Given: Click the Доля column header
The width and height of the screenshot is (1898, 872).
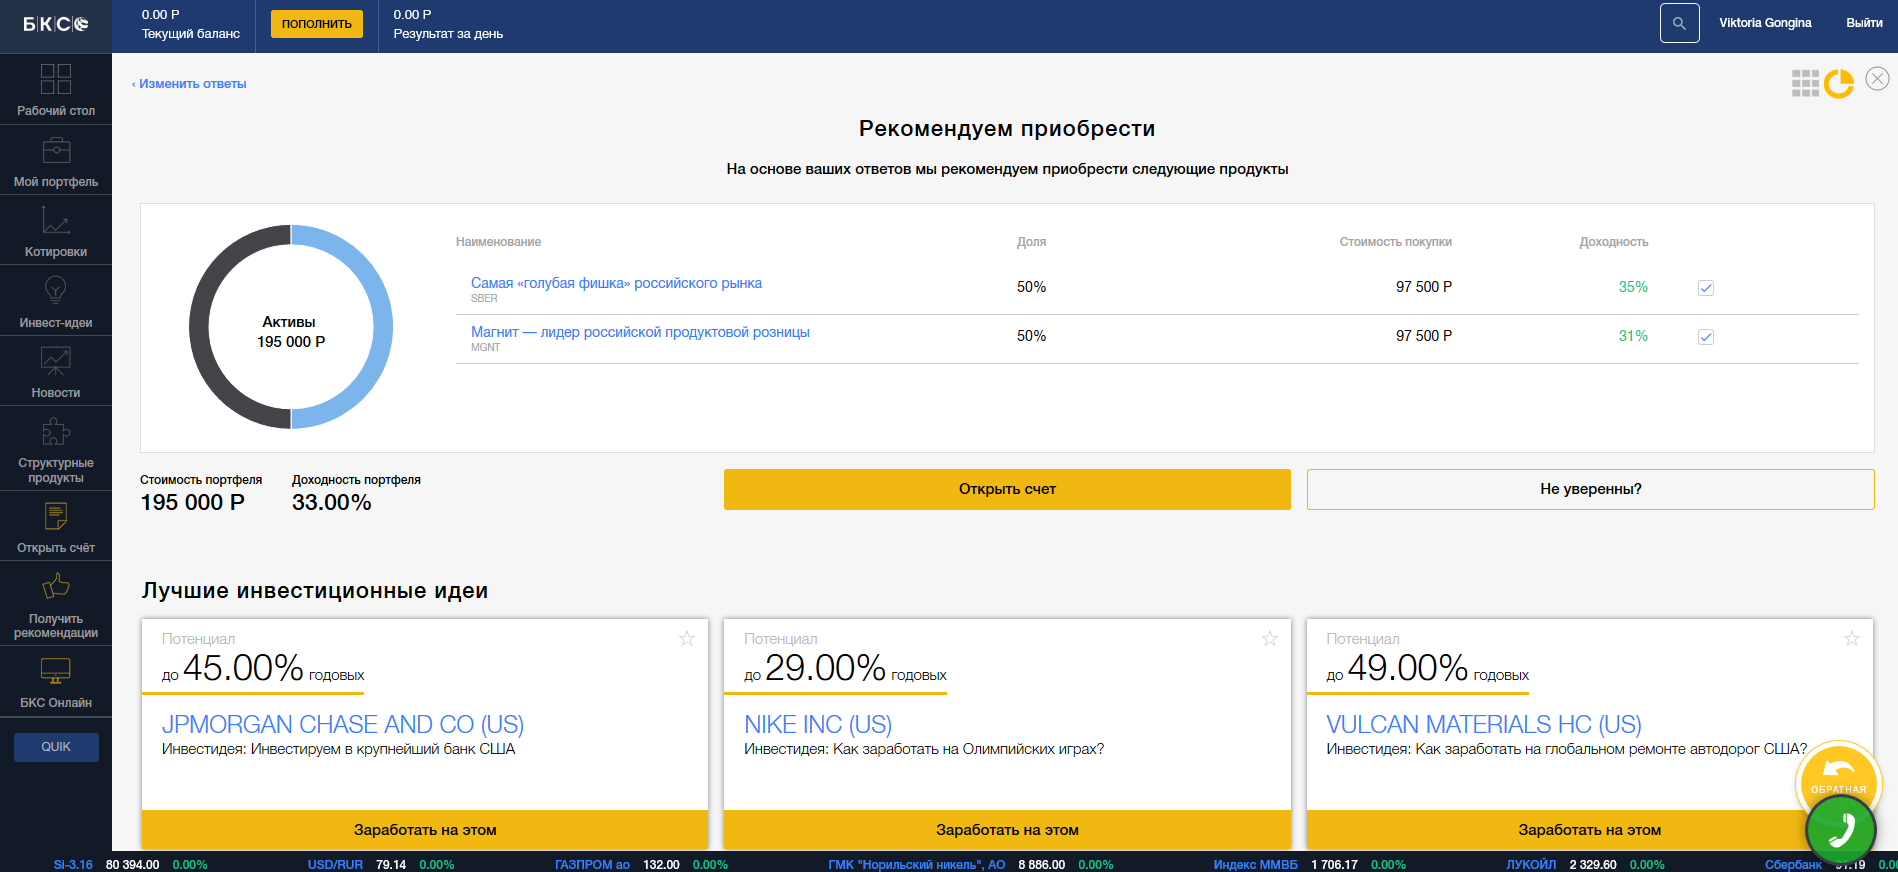Looking at the screenshot, I should [x=1031, y=242].
